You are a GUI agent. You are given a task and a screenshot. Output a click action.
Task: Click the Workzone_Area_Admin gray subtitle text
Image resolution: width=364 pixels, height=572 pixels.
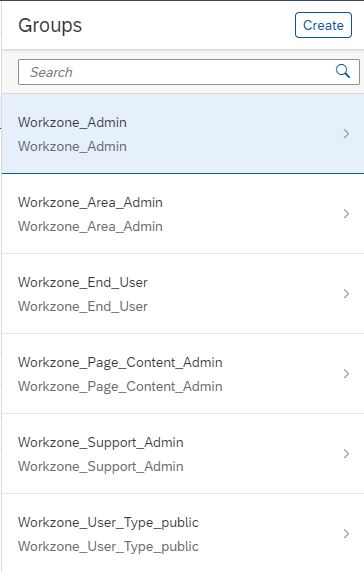pyautogui.click(x=90, y=226)
